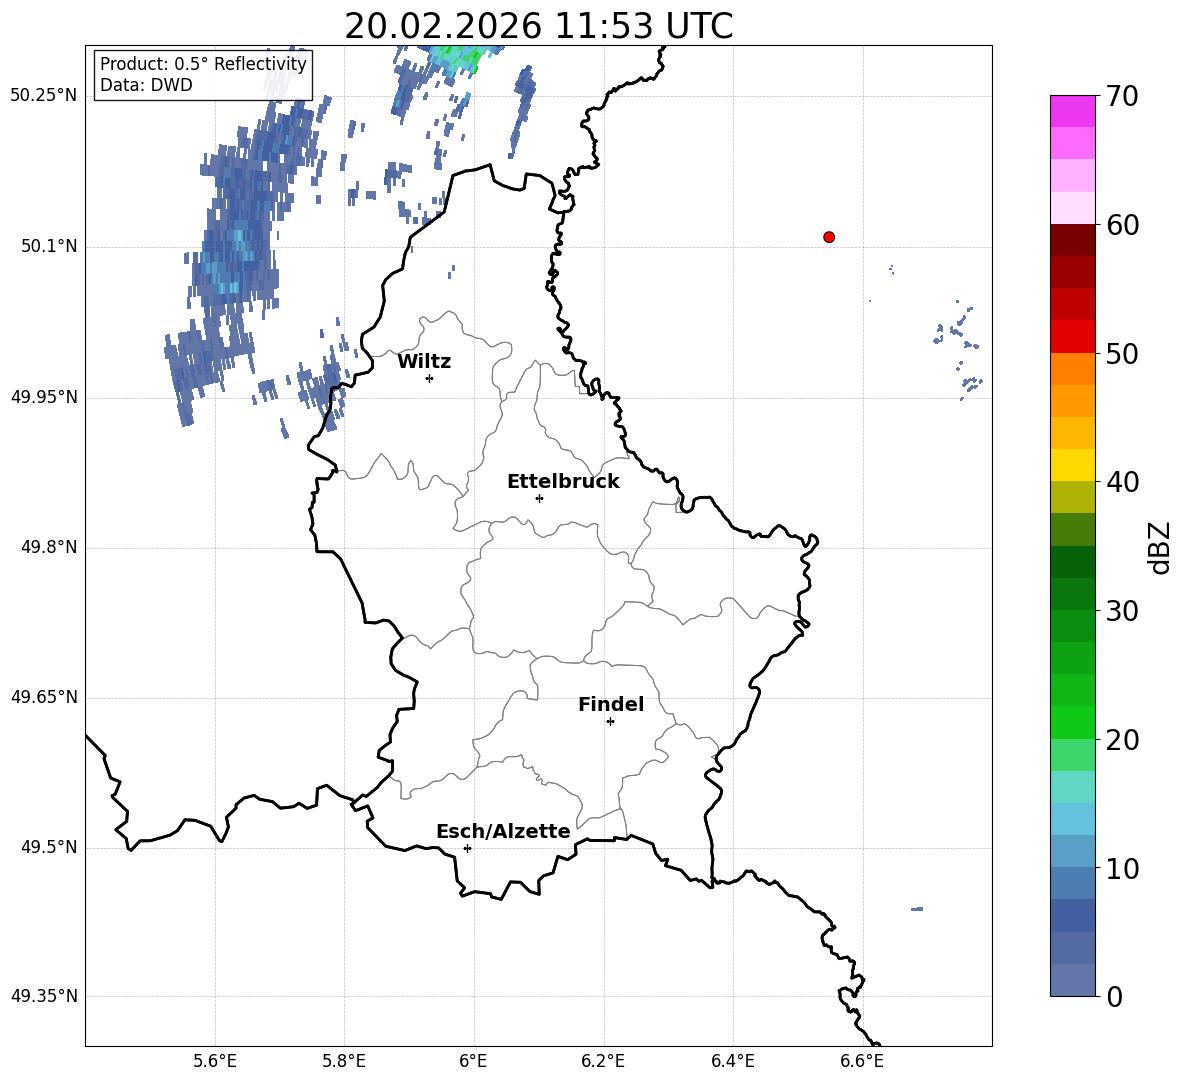
Task: Click the red radar site marker dot
Action: [829, 237]
